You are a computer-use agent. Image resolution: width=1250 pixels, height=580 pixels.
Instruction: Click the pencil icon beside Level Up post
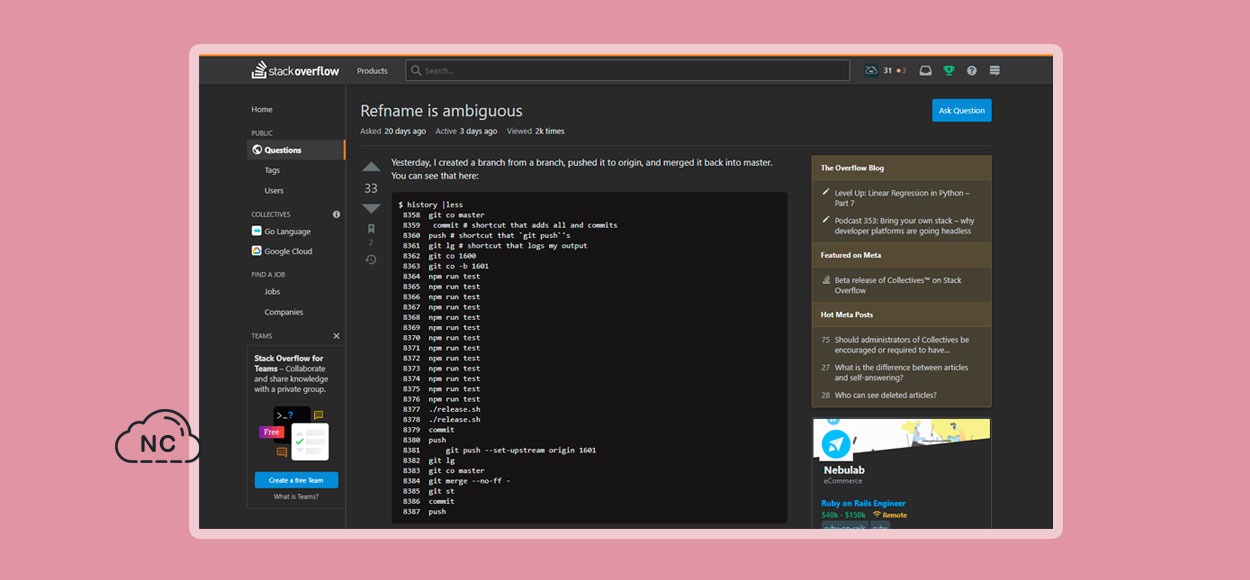pos(825,192)
